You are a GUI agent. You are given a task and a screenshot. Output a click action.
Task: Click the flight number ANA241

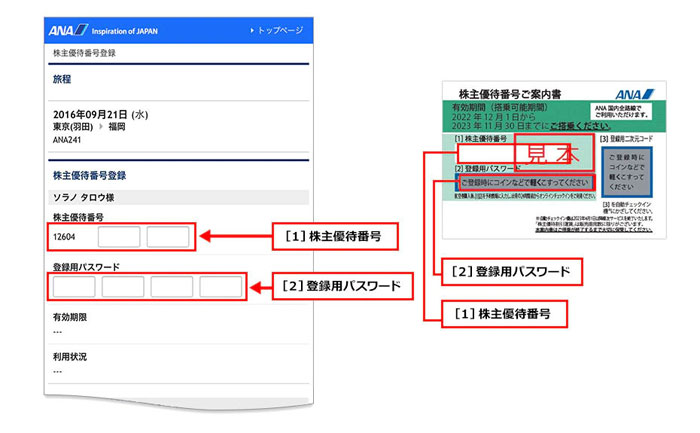click(67, 141)
